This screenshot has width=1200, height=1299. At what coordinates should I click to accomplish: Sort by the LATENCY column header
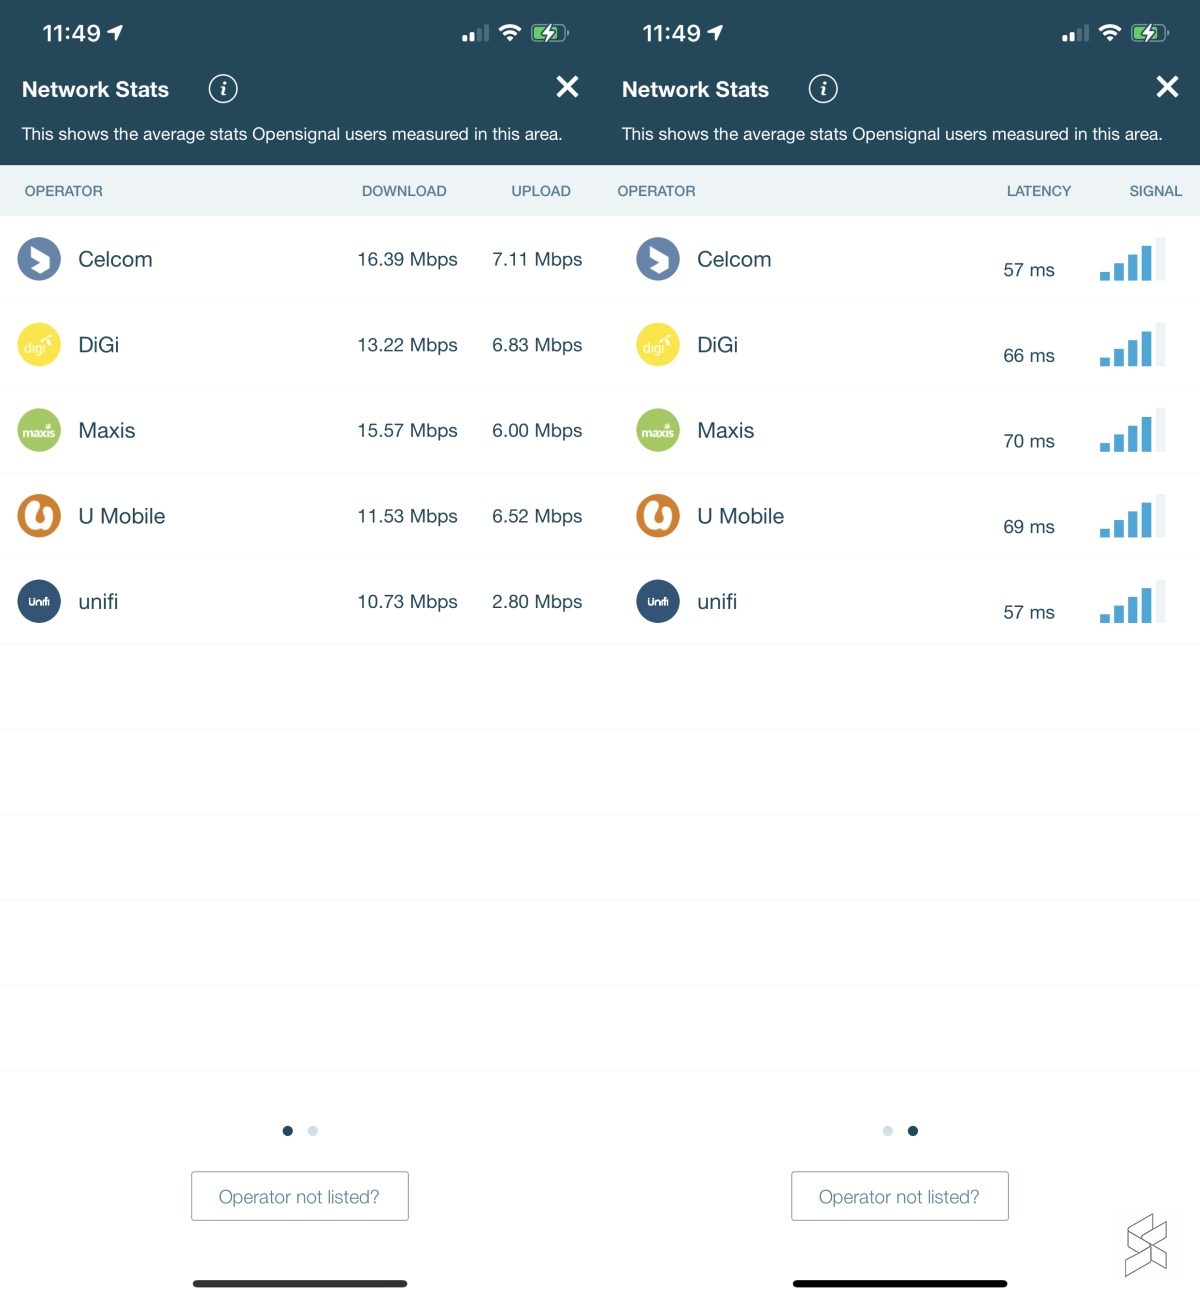point(1039,191)
